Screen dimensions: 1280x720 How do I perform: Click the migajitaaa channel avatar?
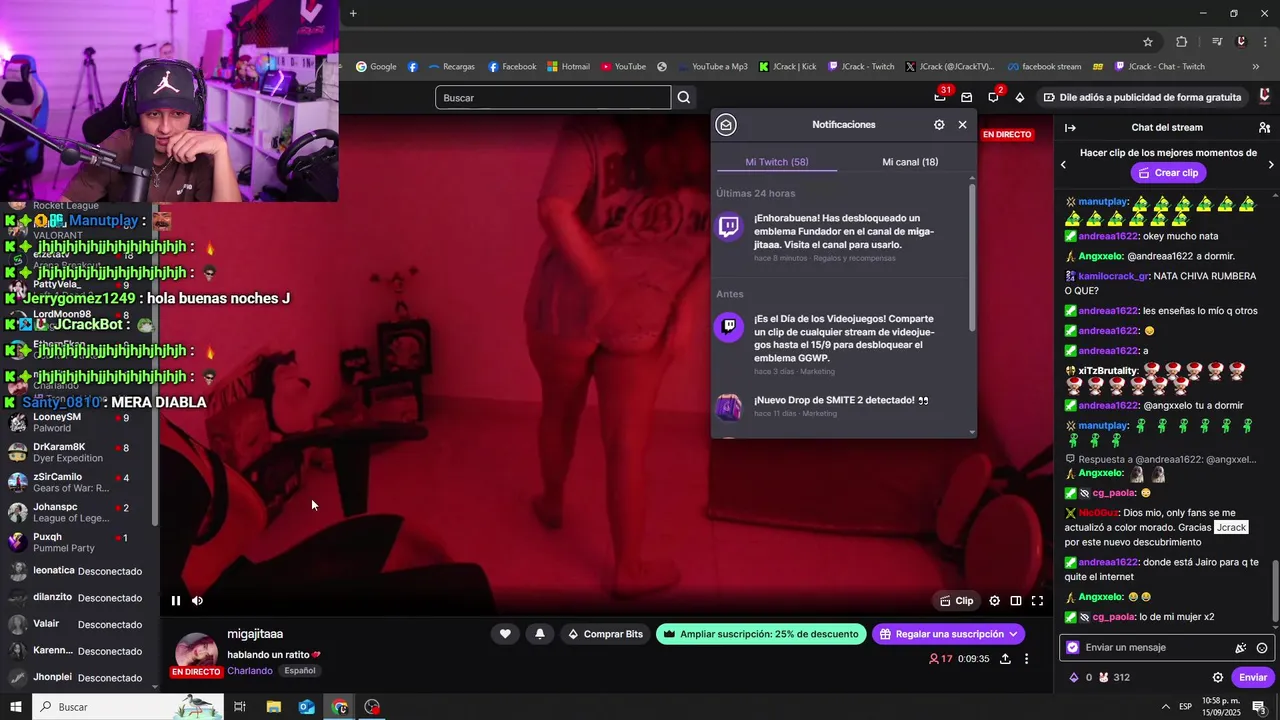197,655
